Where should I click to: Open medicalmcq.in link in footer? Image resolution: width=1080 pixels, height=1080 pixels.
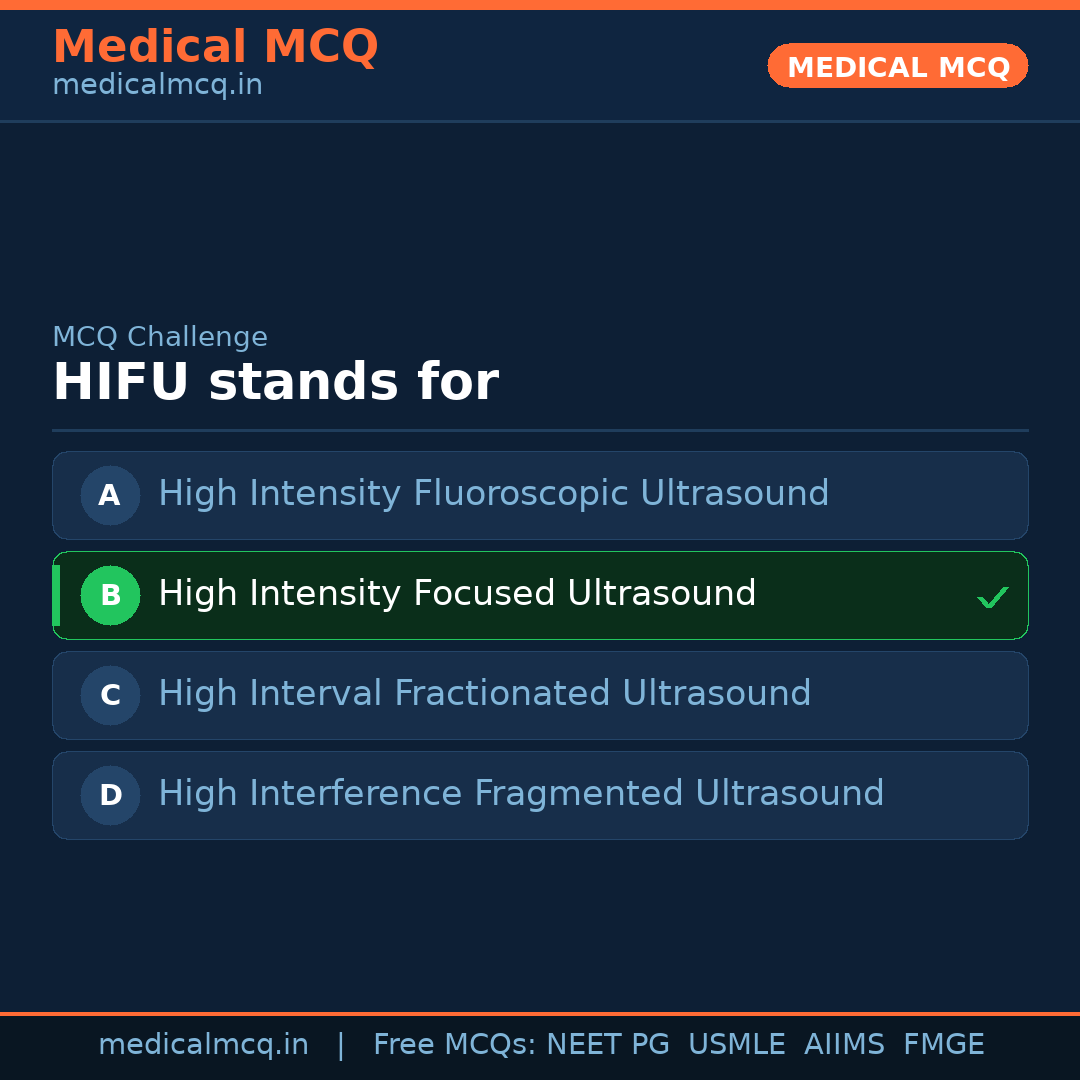(x=203, y=1045)
